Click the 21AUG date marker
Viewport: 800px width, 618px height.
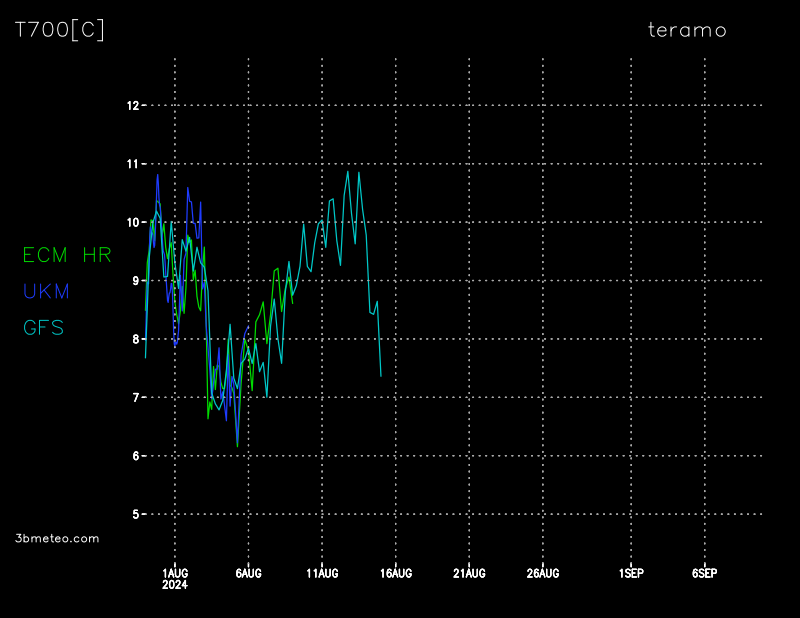coord(469,573)
